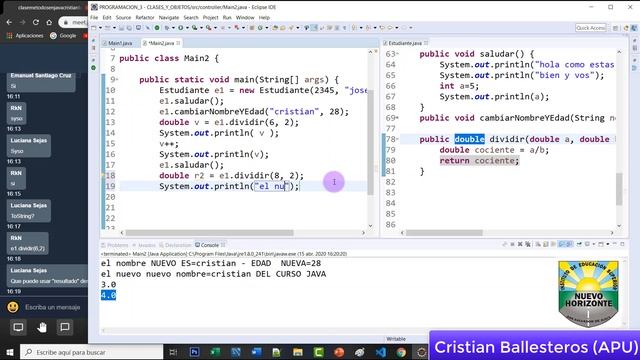This screenshot has width=640, height=360.
Task: Expand the External Tools dropdown arrow
Action: pyautogui.click(x=215, y=28)
